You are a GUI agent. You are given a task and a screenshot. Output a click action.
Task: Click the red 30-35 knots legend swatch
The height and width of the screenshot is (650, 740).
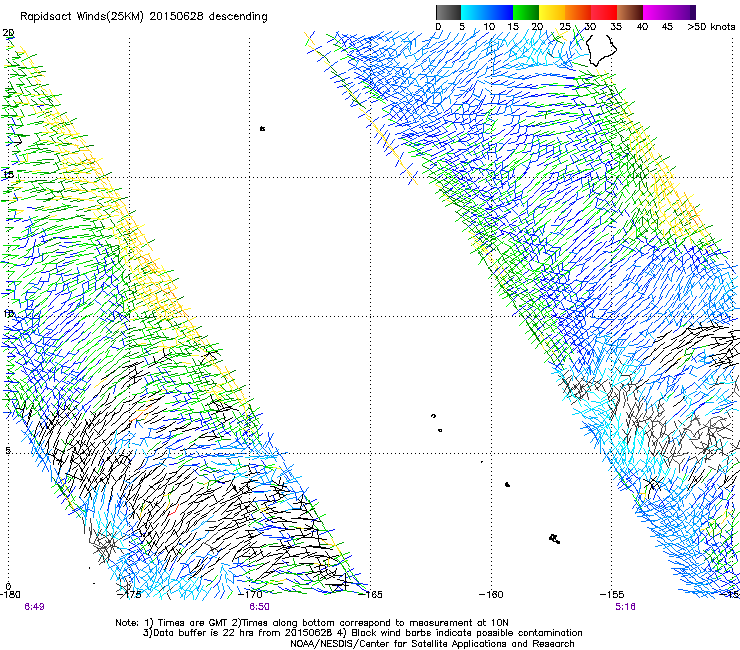pos(604,12)
